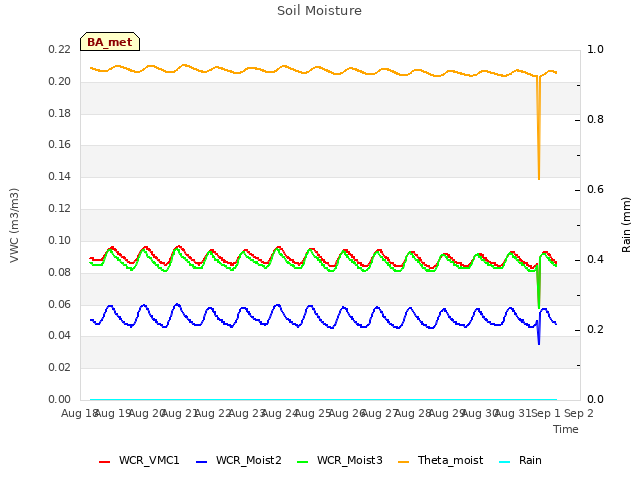Click the Rain (mm) axis label

(x=626, y=225)
